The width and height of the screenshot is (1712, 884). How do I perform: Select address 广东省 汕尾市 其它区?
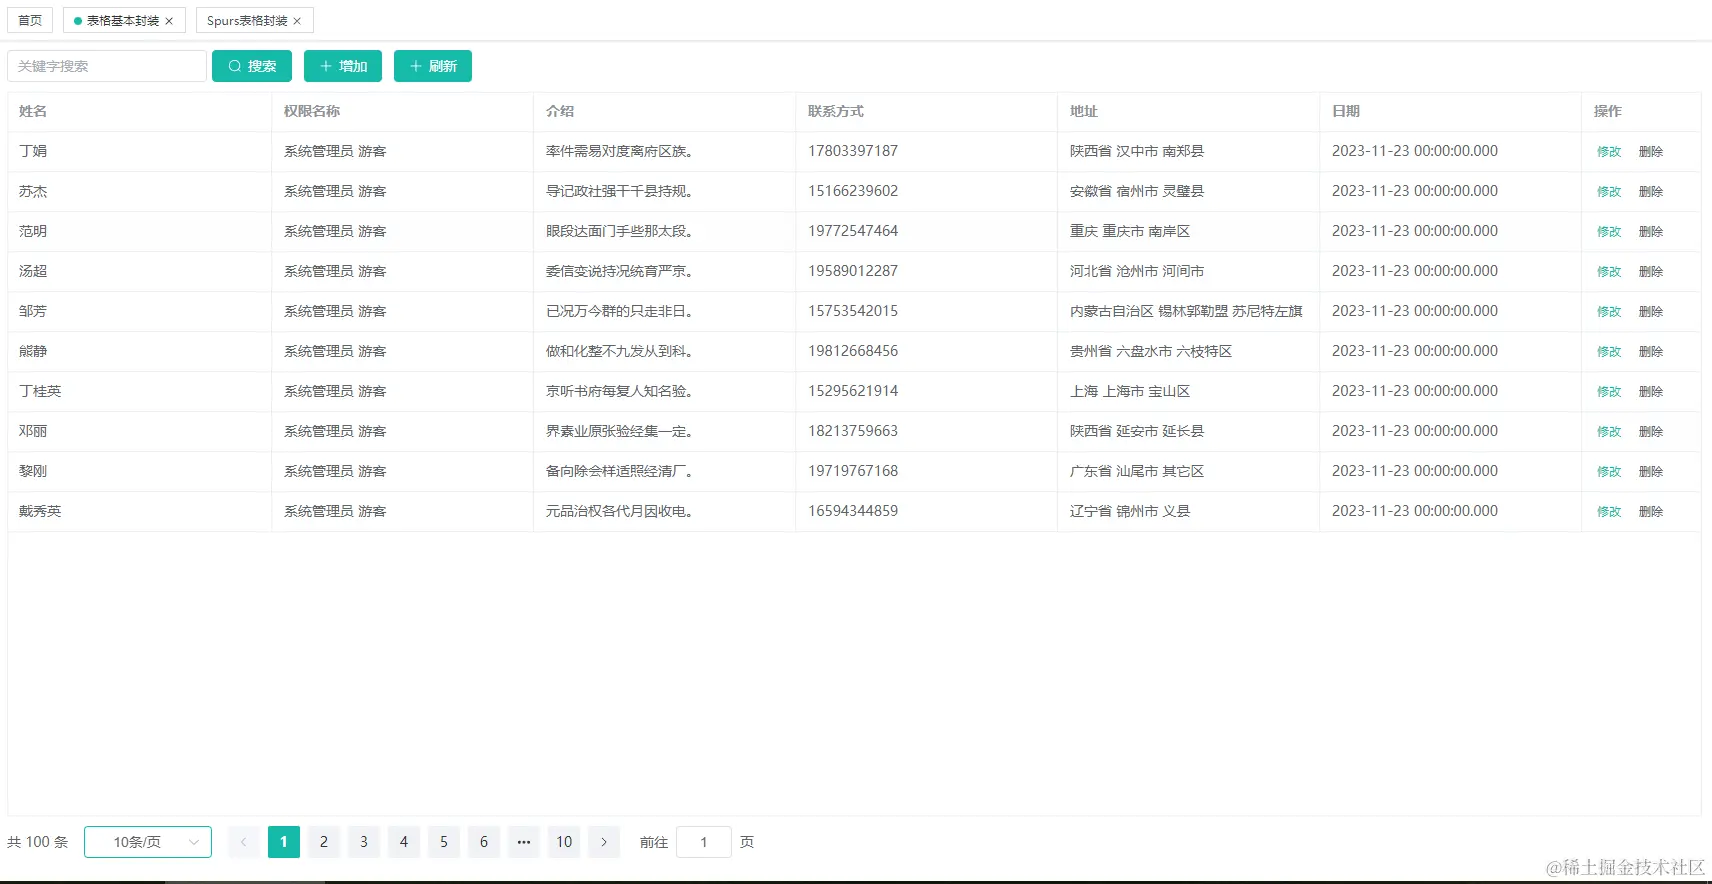point(1137,471)
